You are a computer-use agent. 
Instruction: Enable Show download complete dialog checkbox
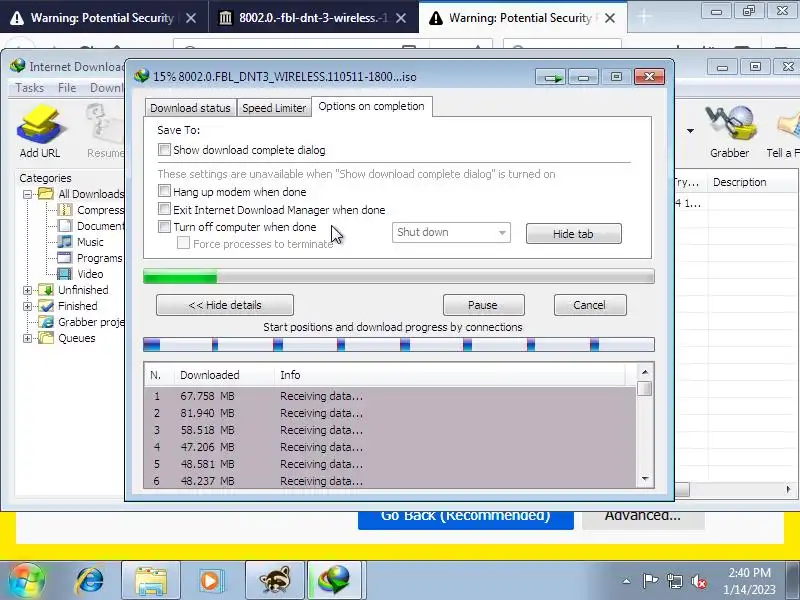(x=164, y=149)
